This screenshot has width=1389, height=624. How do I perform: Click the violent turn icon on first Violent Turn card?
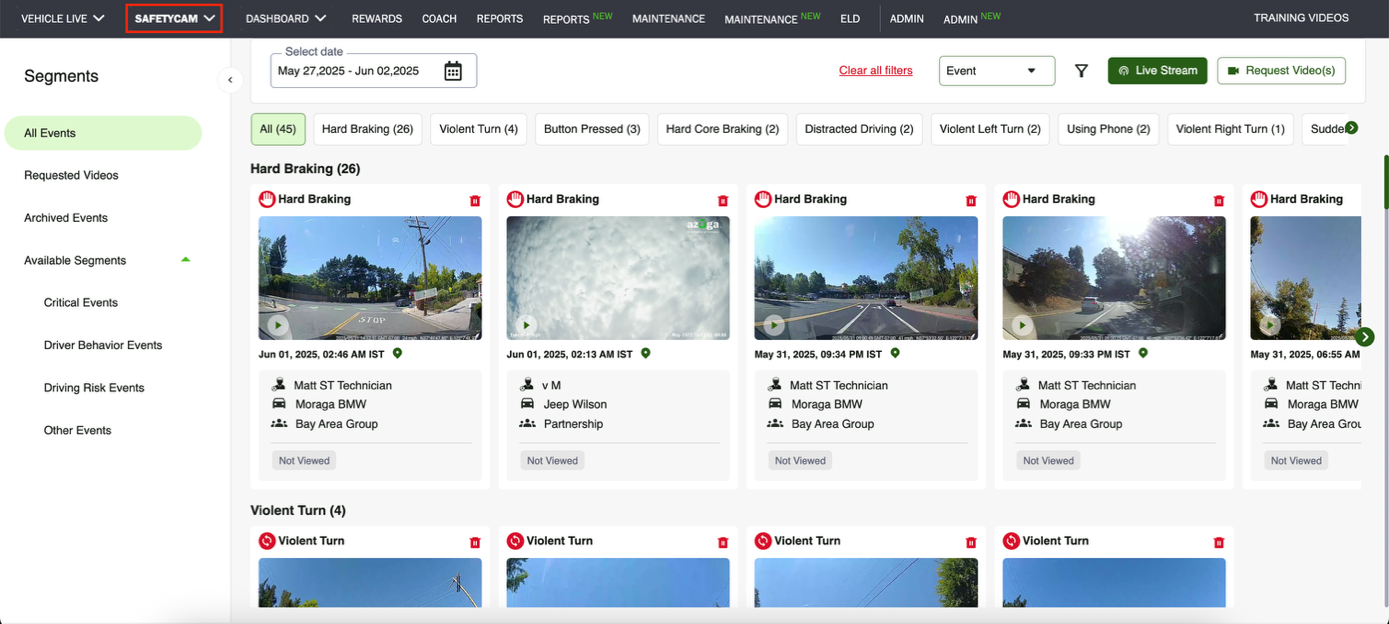click(267, 541)
